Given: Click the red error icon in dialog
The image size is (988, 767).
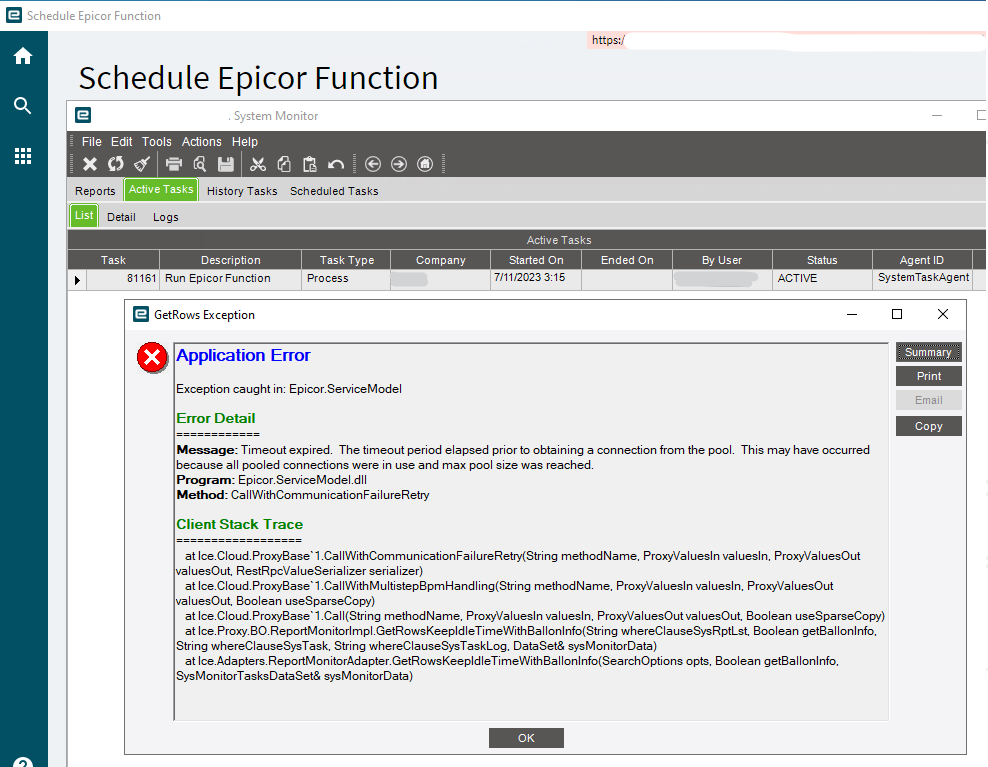Looking at the screenshot, I should [152, 358].
